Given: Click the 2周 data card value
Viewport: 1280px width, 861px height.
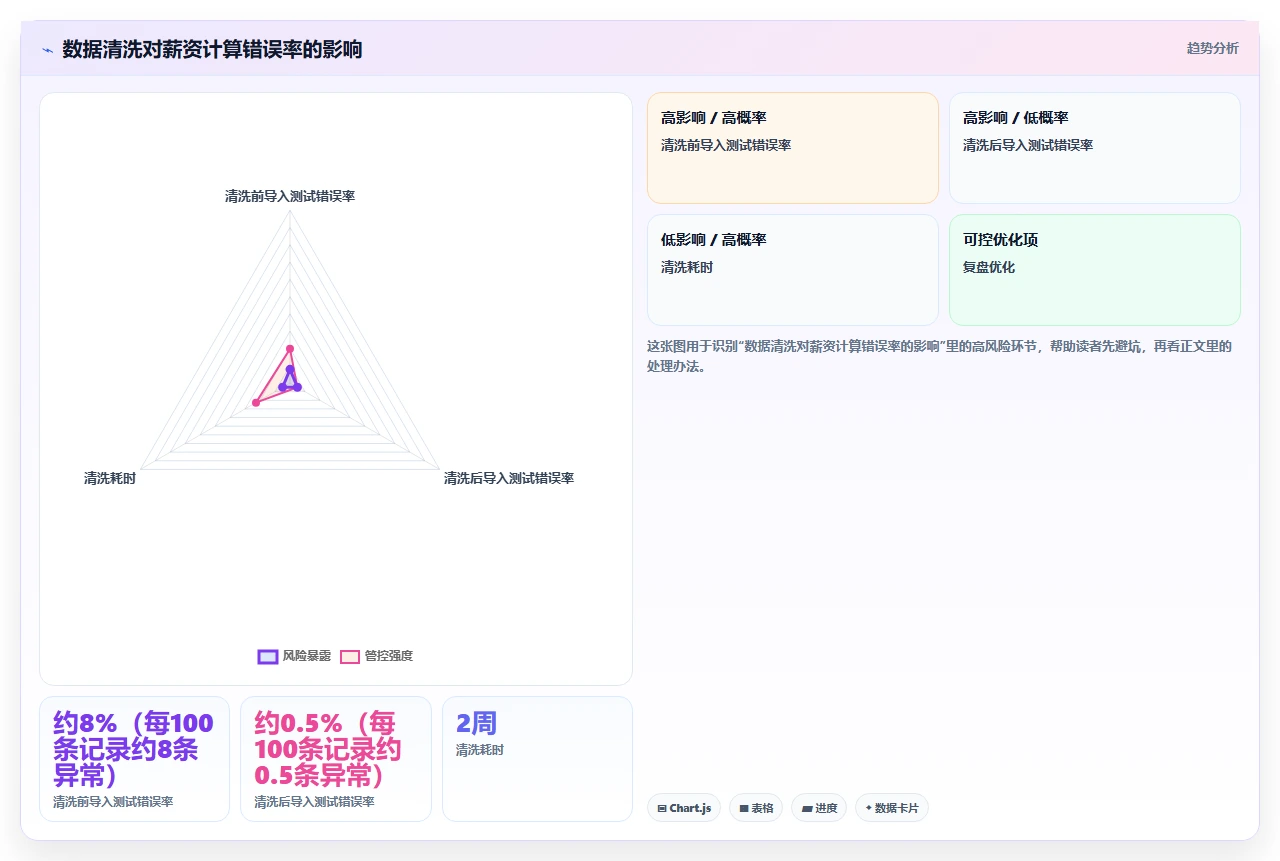Looking at the screenshot, I should (x=476, y=723).
